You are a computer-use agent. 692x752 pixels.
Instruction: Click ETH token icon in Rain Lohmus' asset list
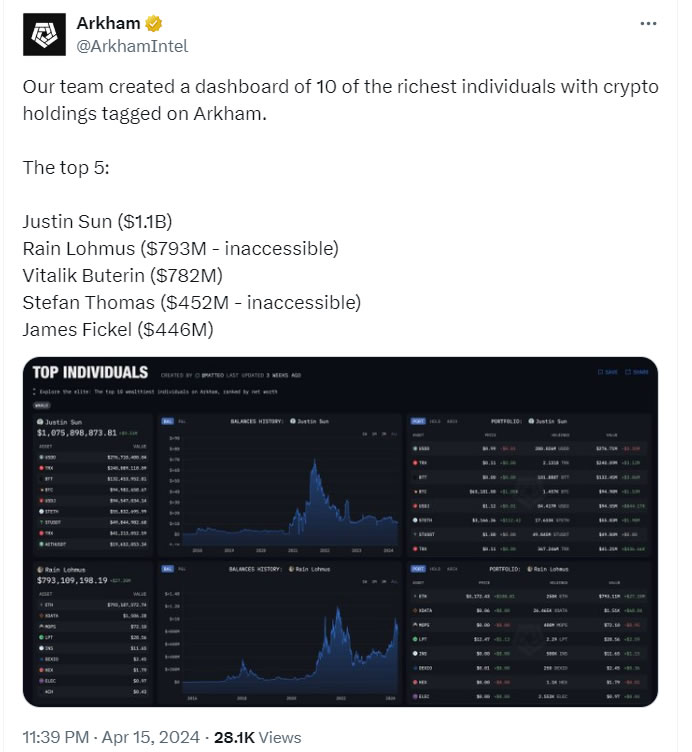pos(40,604)
